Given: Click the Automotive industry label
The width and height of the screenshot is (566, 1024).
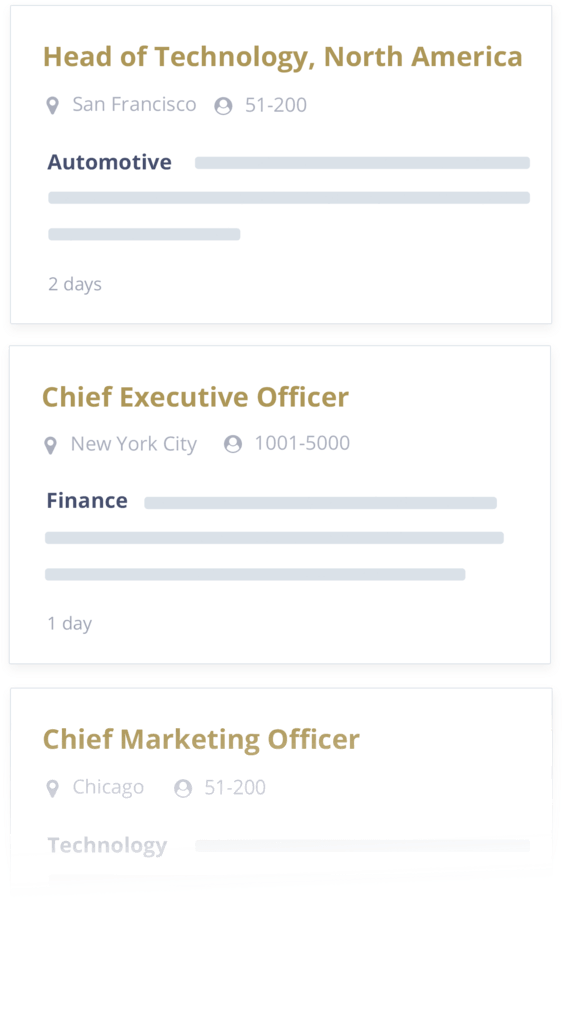Looking at the screenshot, I should pyautogui.click(x=110, y=162).
